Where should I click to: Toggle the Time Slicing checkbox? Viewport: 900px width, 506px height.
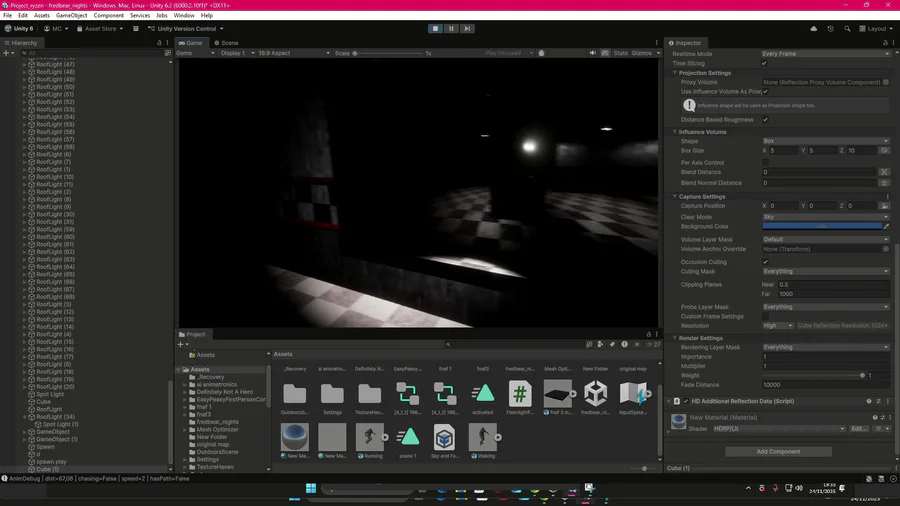[766, 63]
